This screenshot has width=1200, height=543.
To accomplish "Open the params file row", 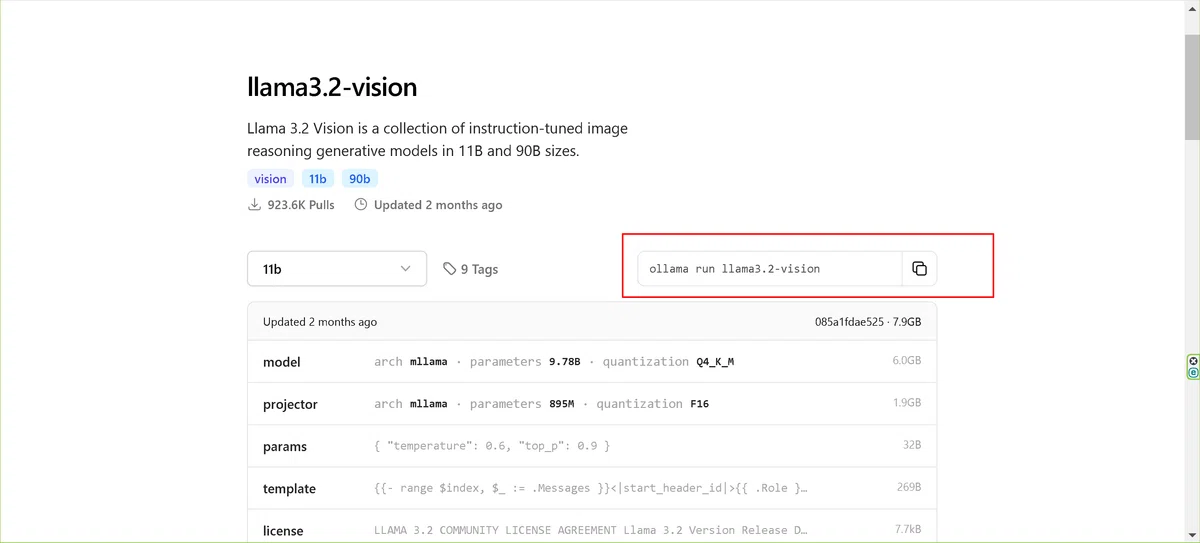I will point(592,446).
